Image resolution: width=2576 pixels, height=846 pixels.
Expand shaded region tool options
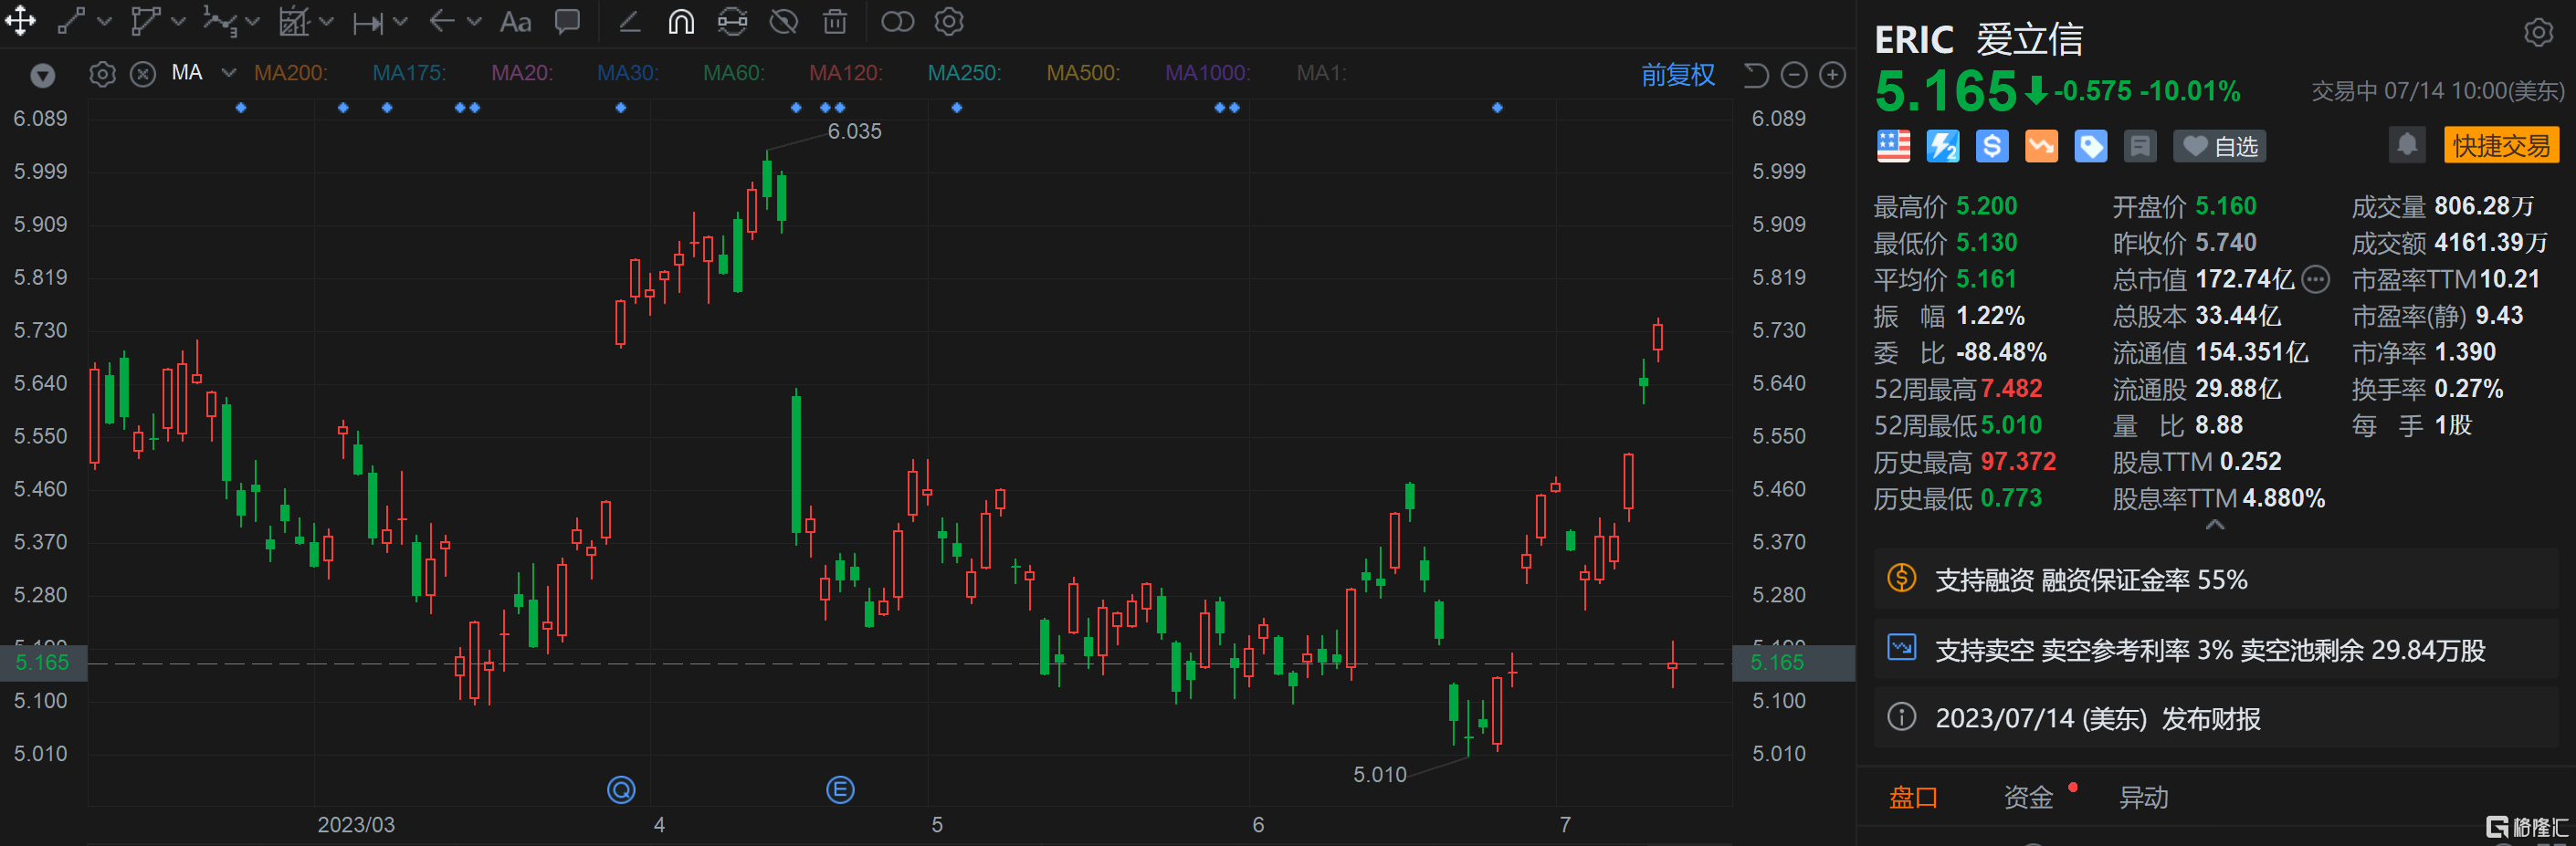[326, 22]
